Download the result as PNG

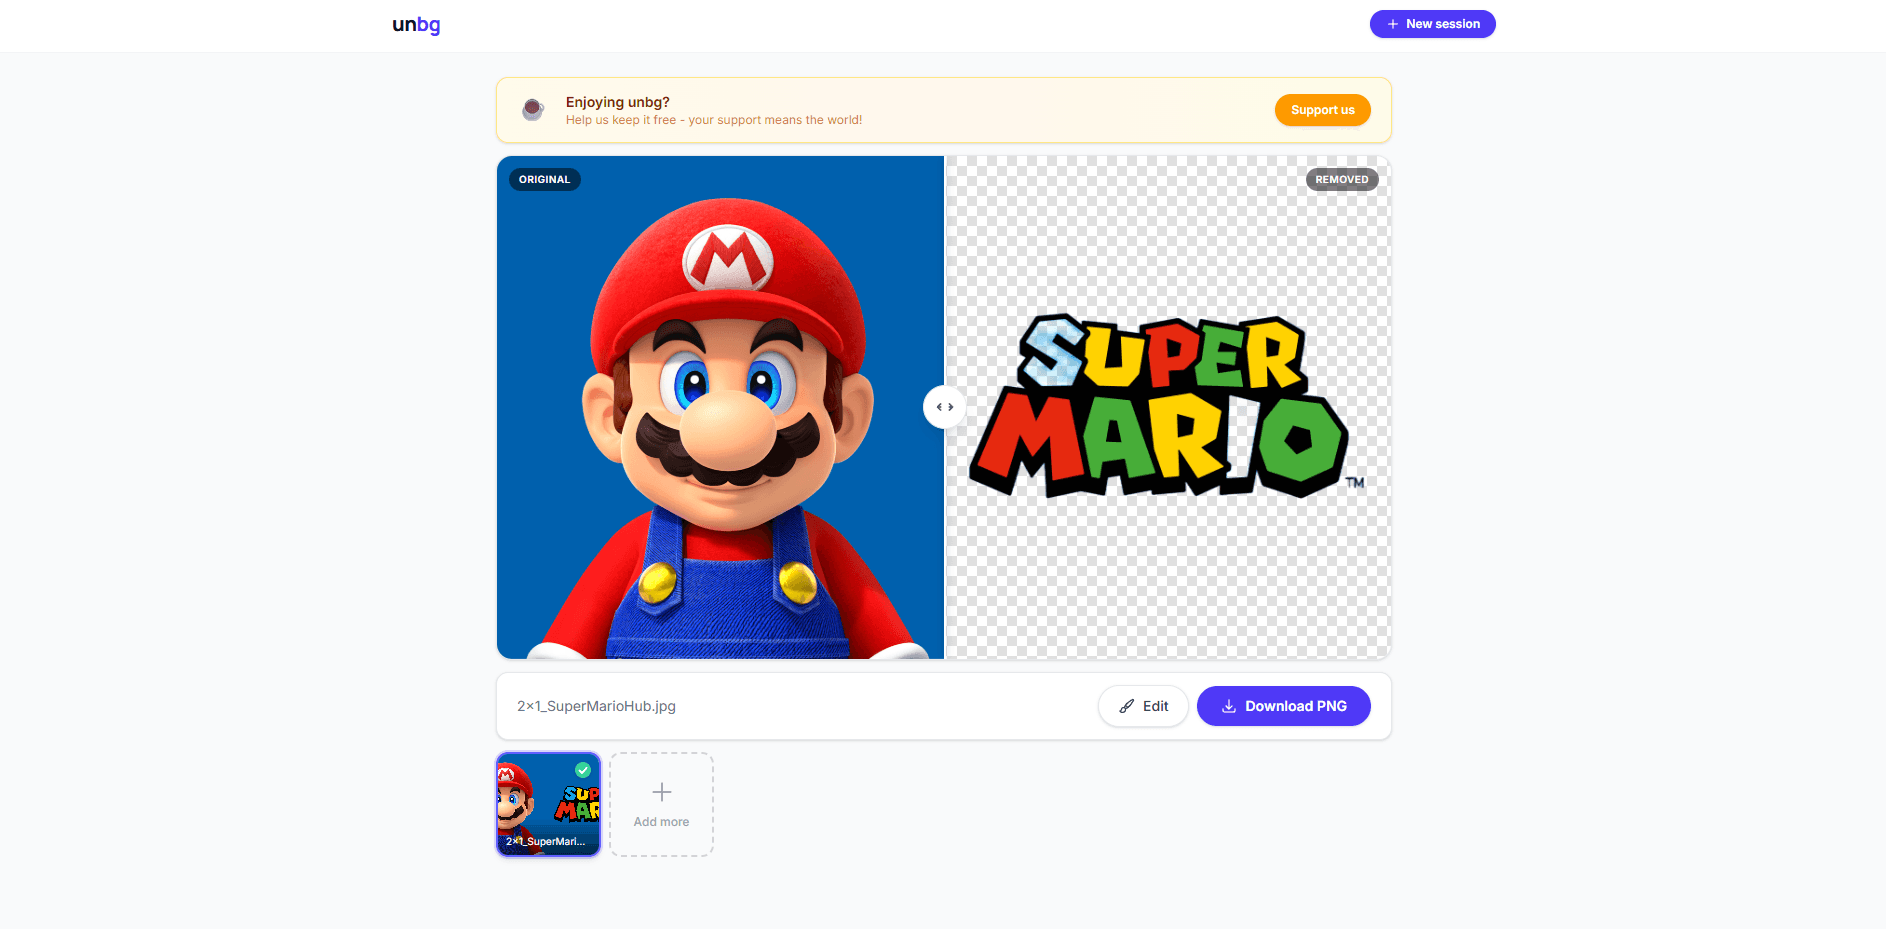pyautogui.click(x=1283, y=706)
